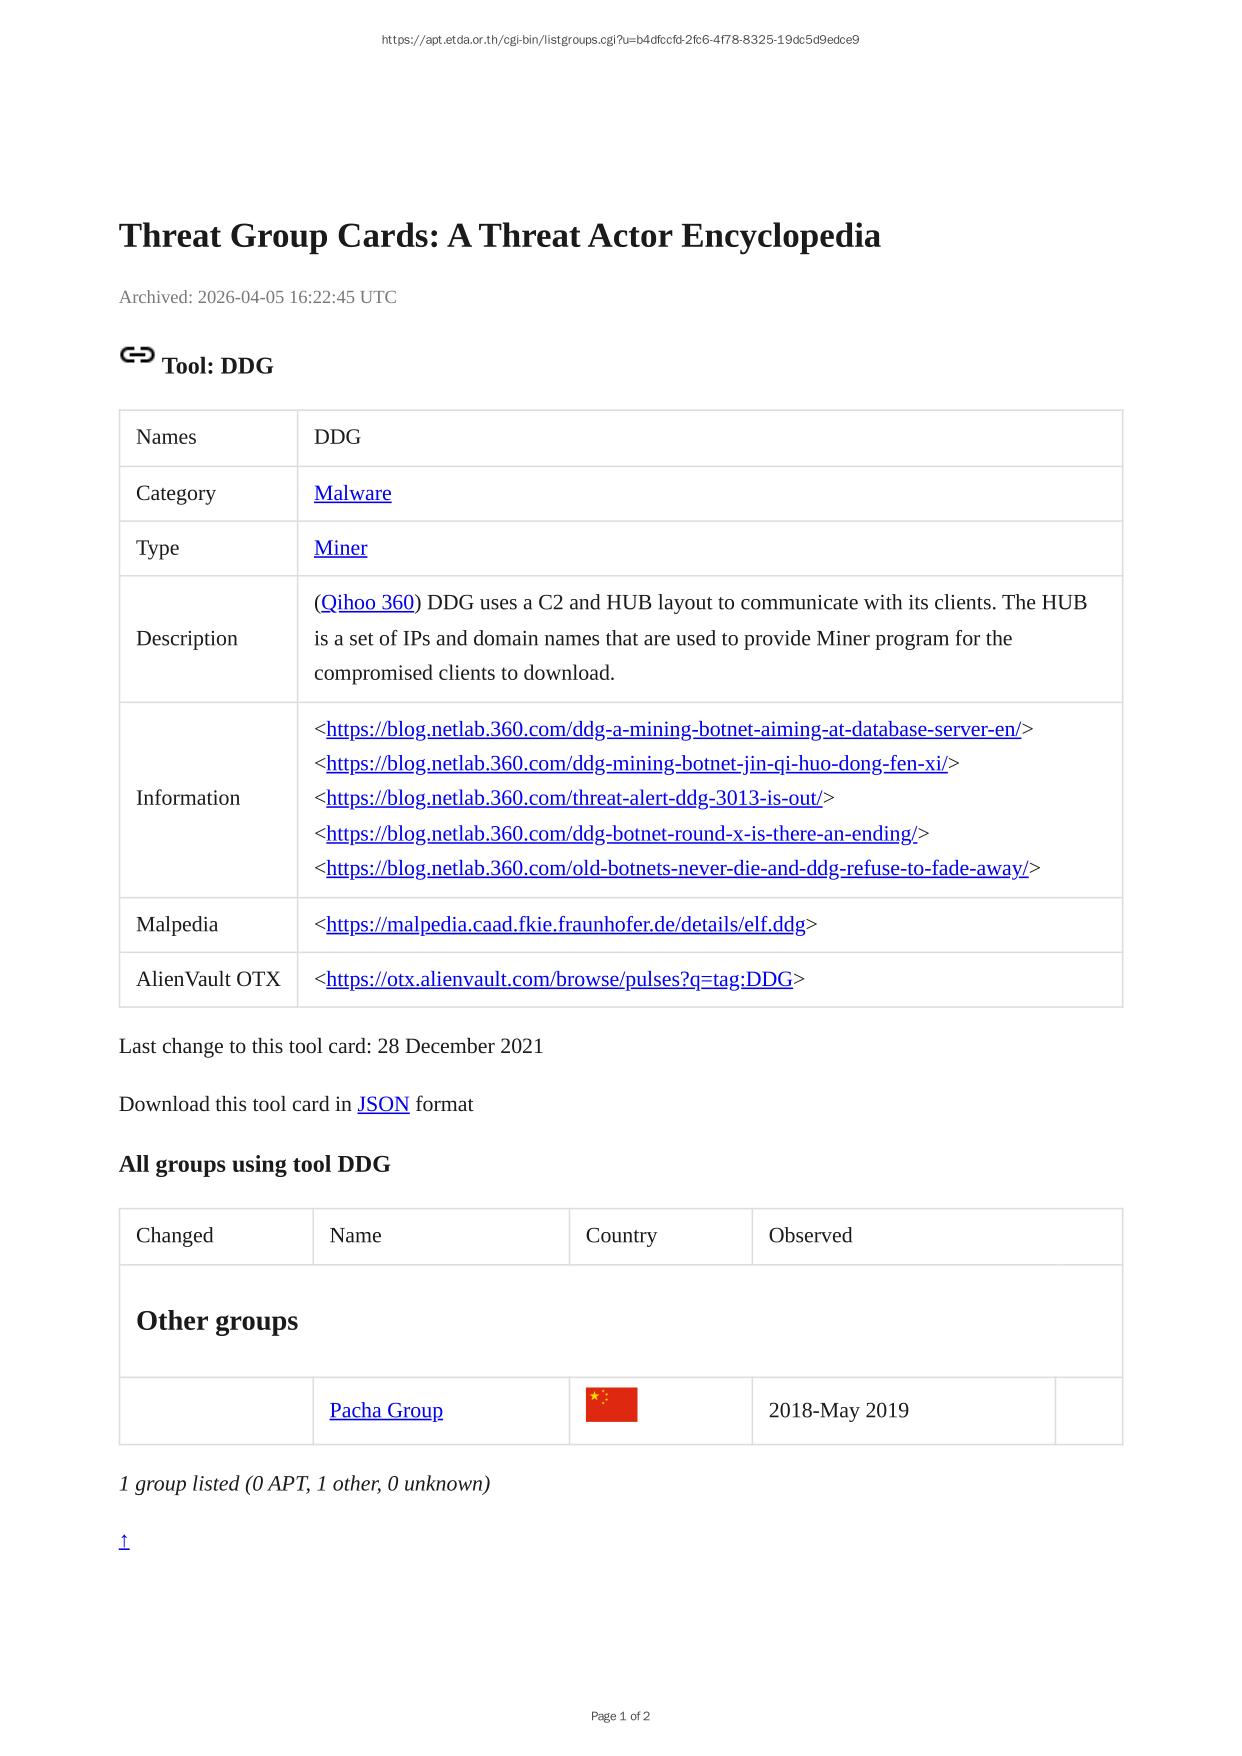
Task: Click the page title heading
Action: pyautogui.click(x=499, y=236)
